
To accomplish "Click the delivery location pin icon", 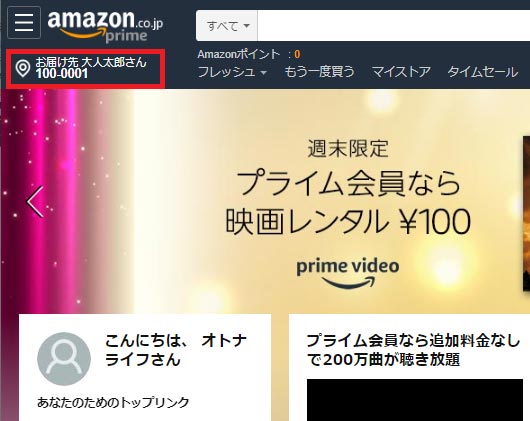I will [23, 69].
